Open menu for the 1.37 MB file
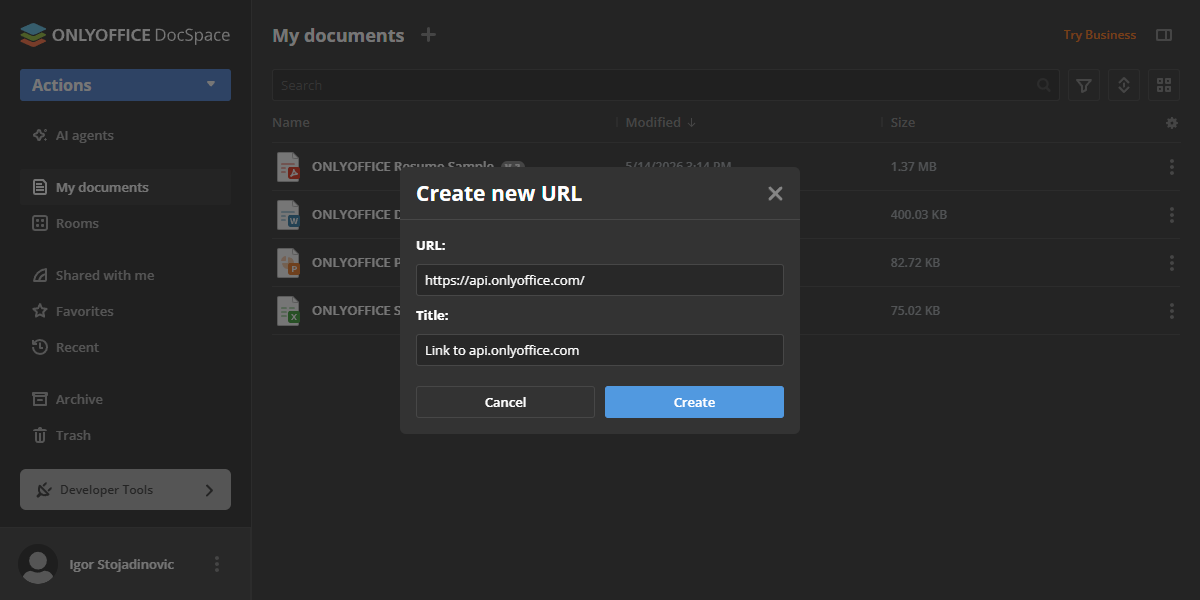1200x600 pixels. (1172, 167)
